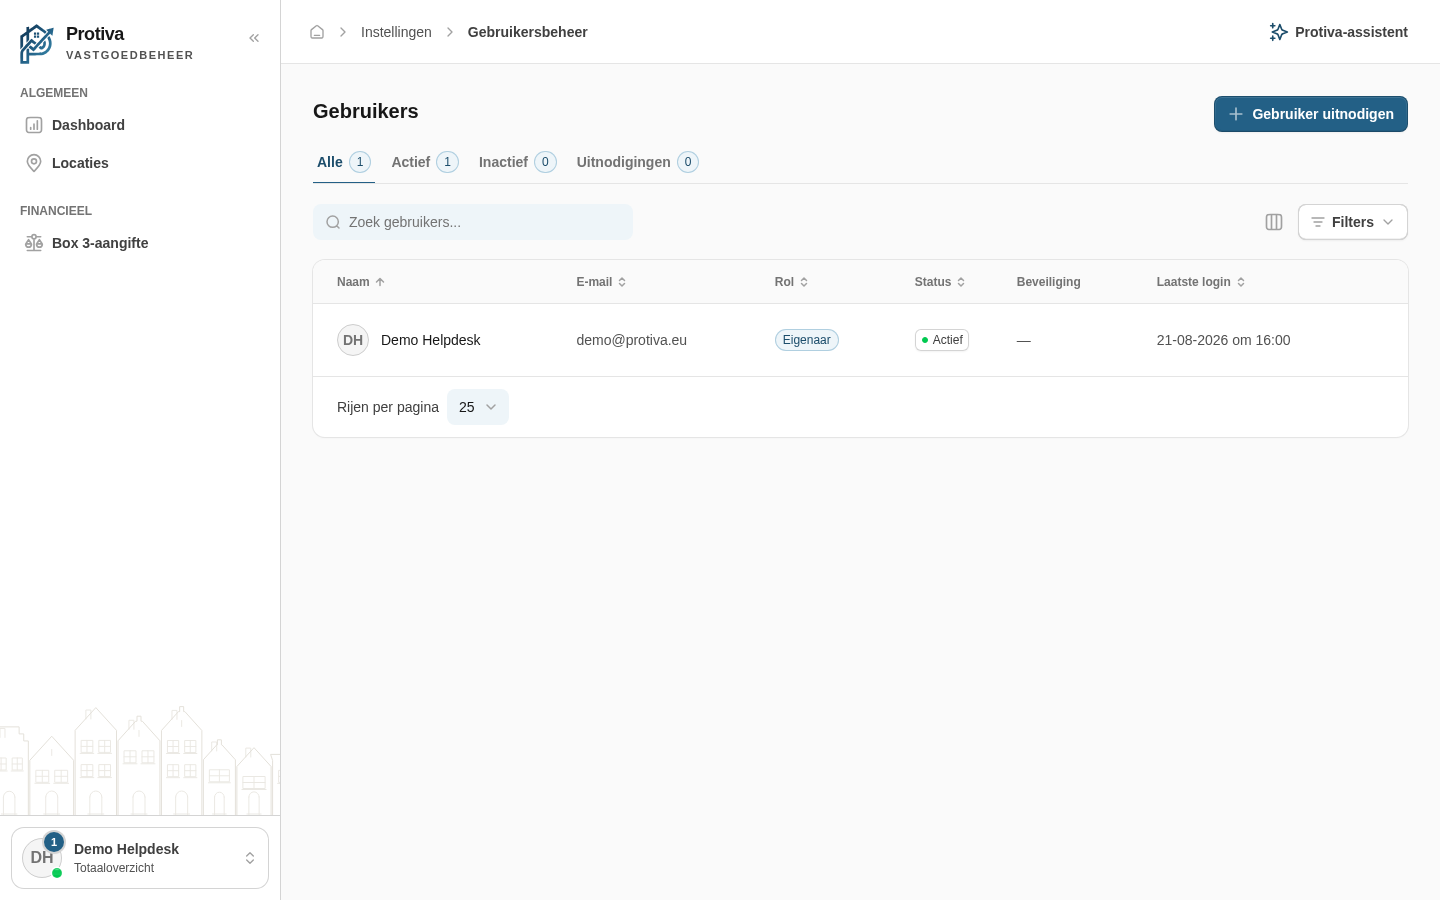This screenshot has height=900, width=1440.
Task: Open Box 3-aangifte in the sidebar
Action: pyautogui.click(x=140, y=243)
